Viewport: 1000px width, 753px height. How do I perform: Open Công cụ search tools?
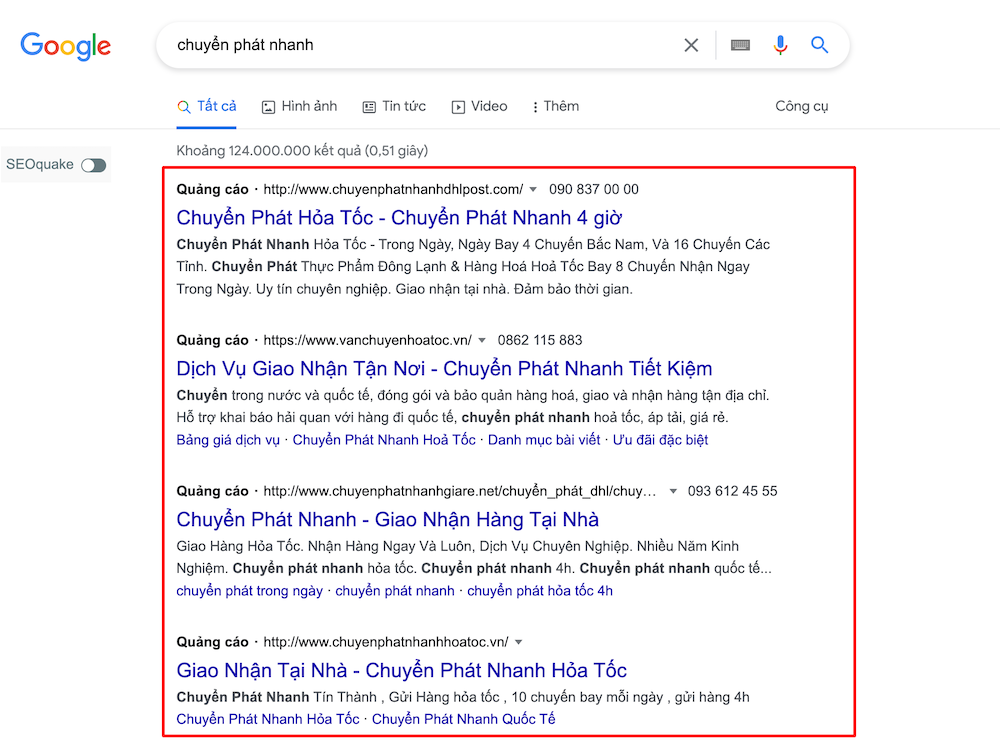(x=801, y=106)
